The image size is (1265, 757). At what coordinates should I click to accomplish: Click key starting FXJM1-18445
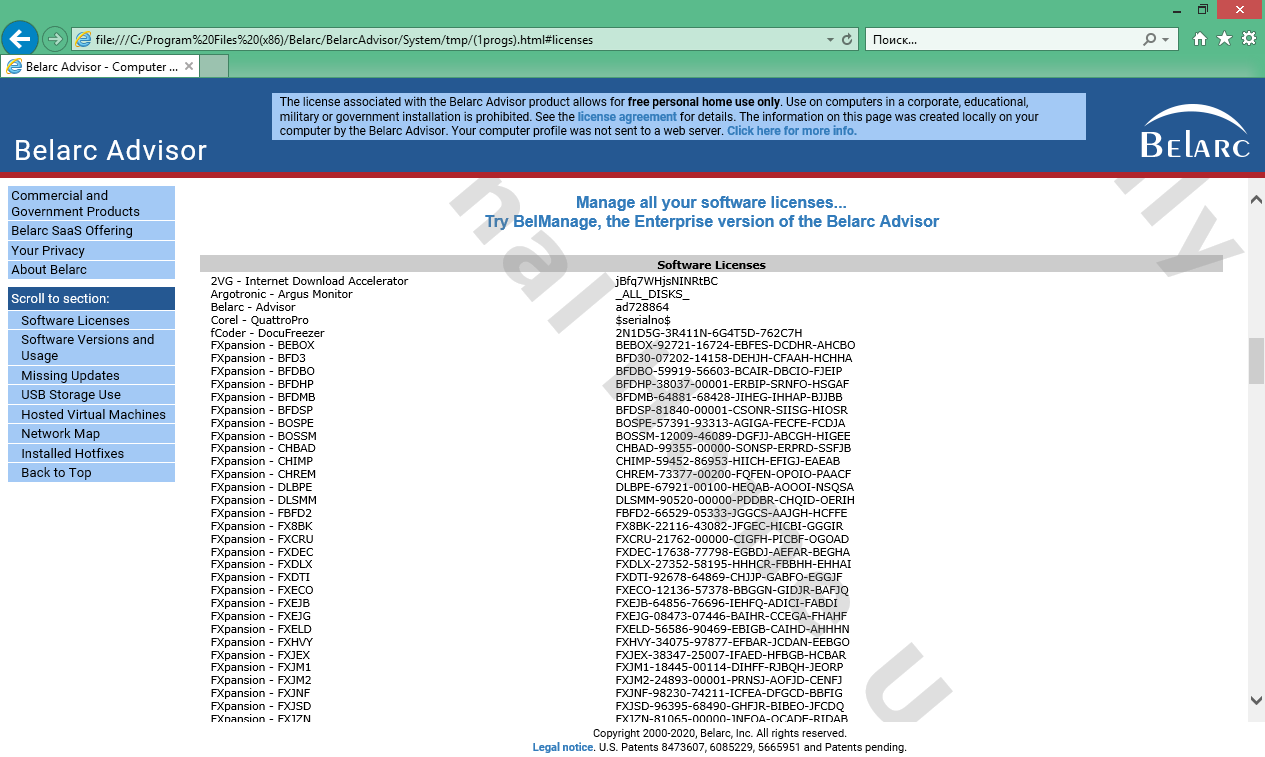(729, 667)
